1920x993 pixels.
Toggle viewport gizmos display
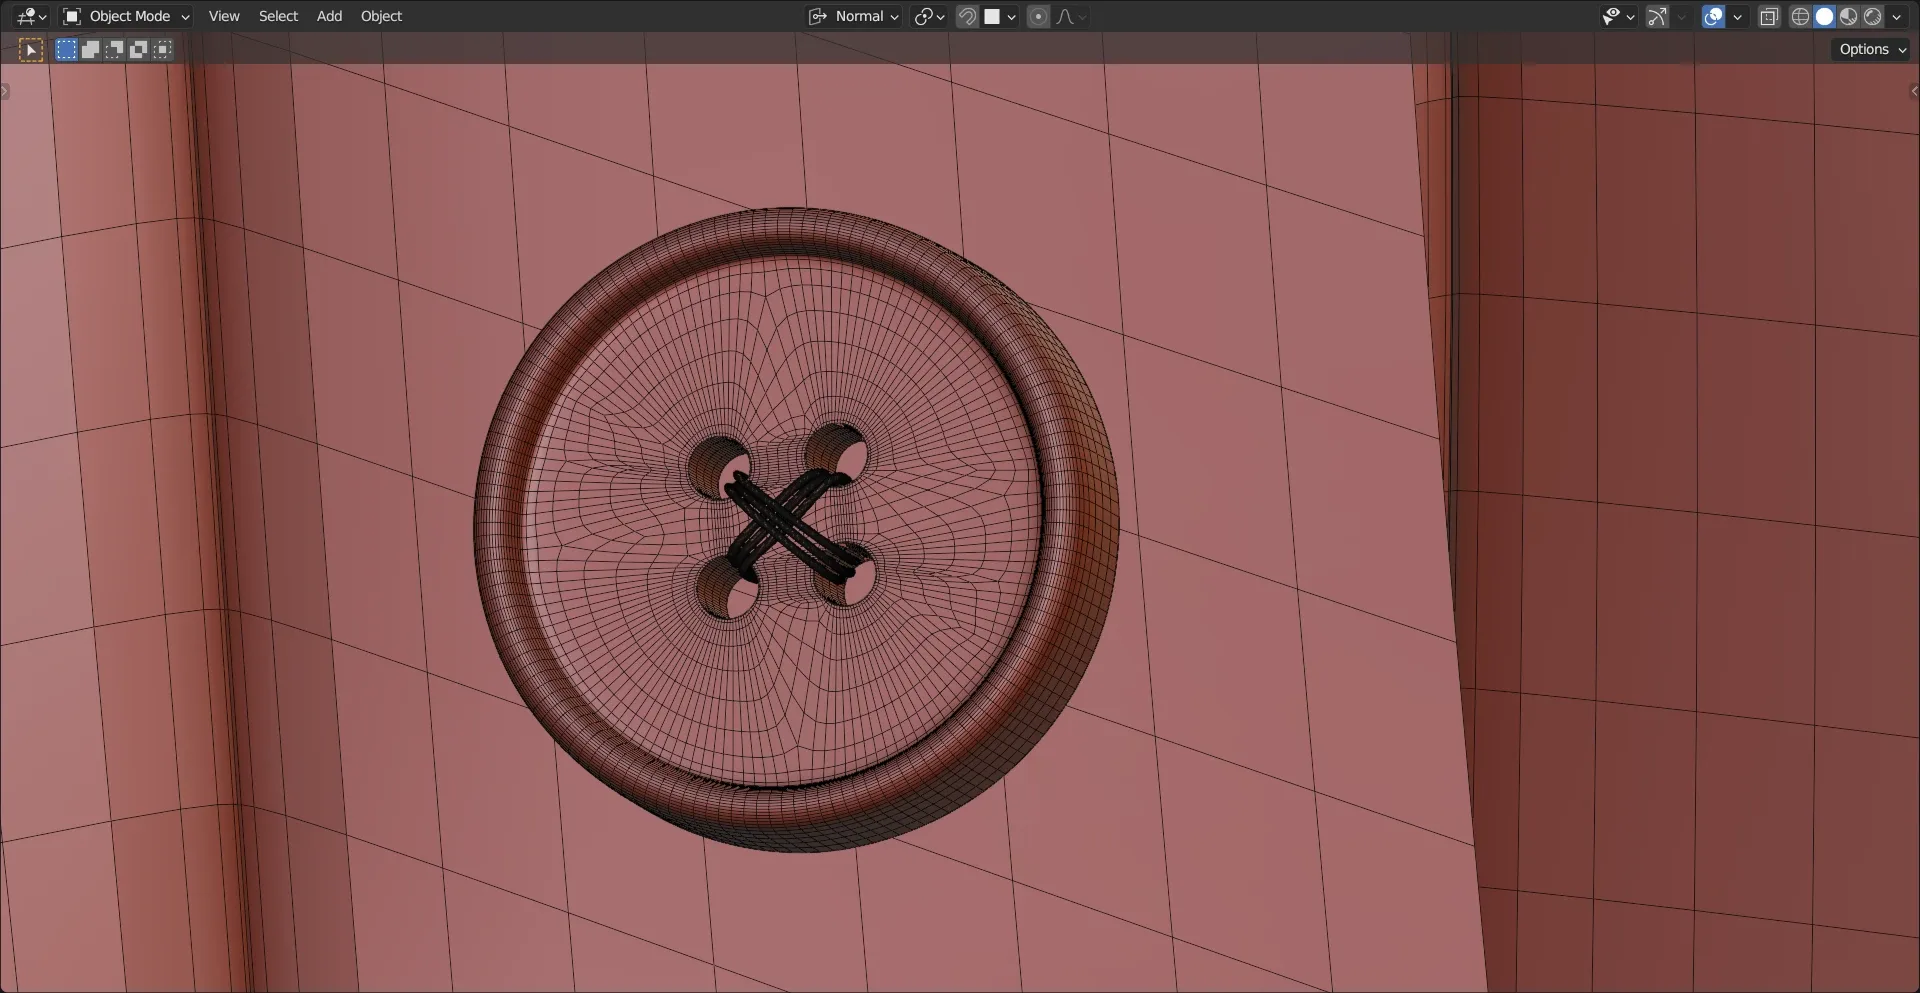pyautogui.click(x=1658, y=16)
